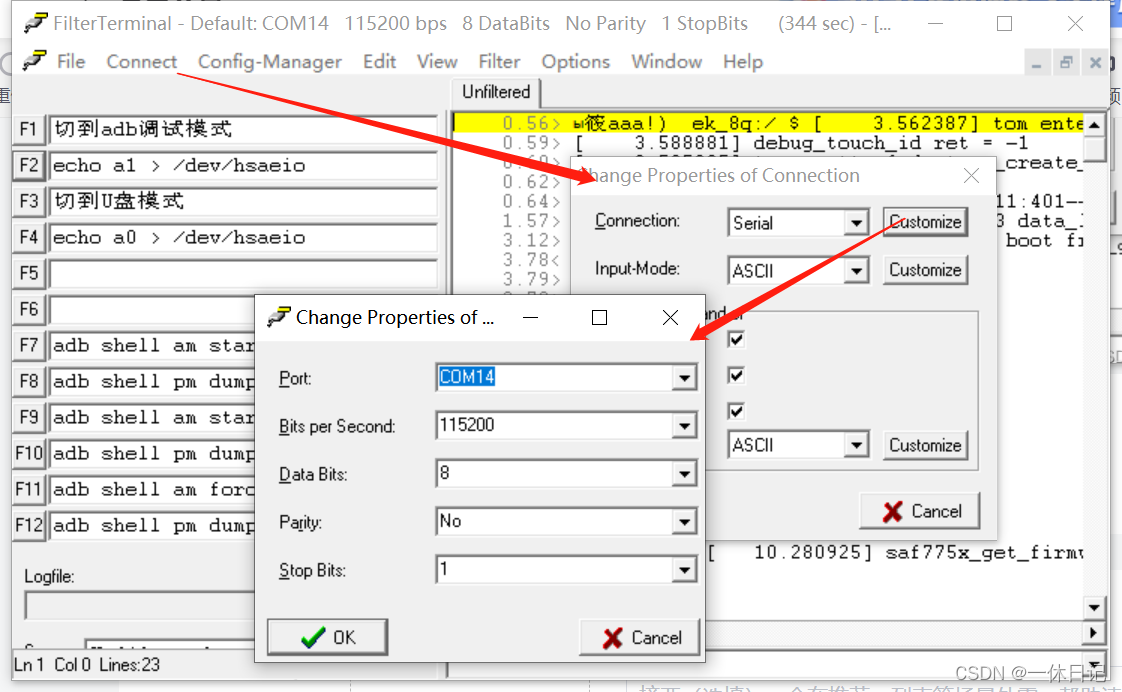Expand the Input-Mode ASCII dropdown

coord(857,271)
